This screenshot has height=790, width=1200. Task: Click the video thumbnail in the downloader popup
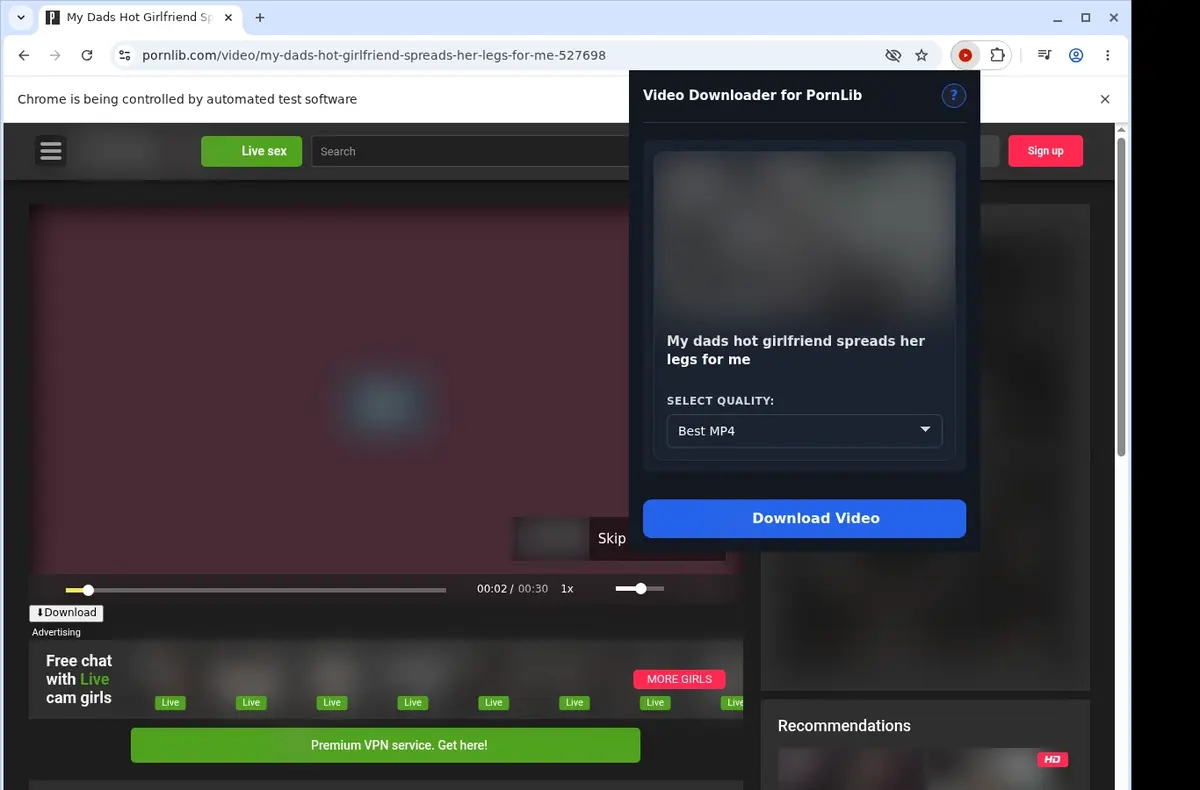click(804, 236)
